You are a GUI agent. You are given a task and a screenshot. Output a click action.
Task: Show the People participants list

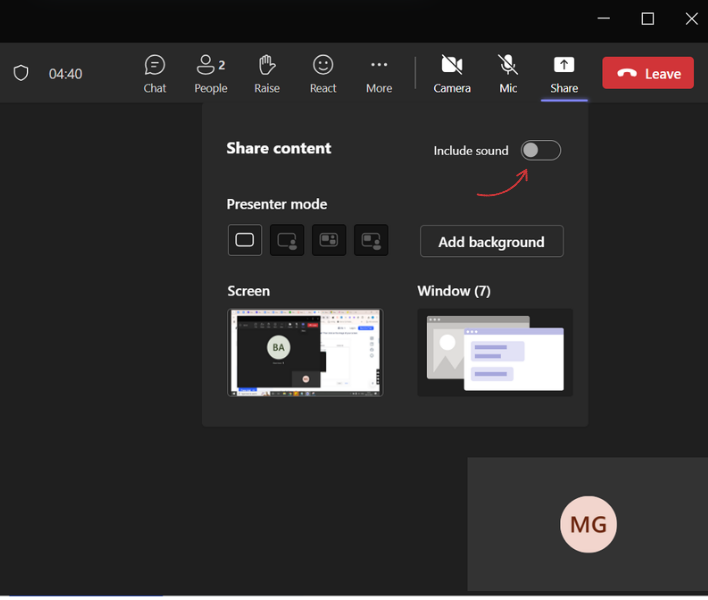click(211, 74)
